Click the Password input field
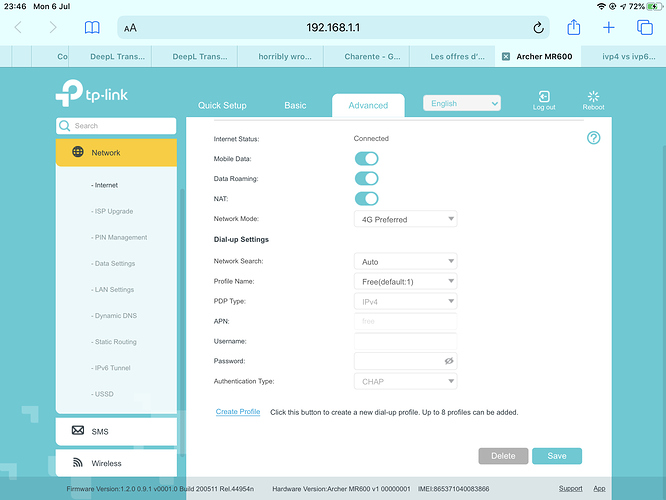 click(406, 361)
